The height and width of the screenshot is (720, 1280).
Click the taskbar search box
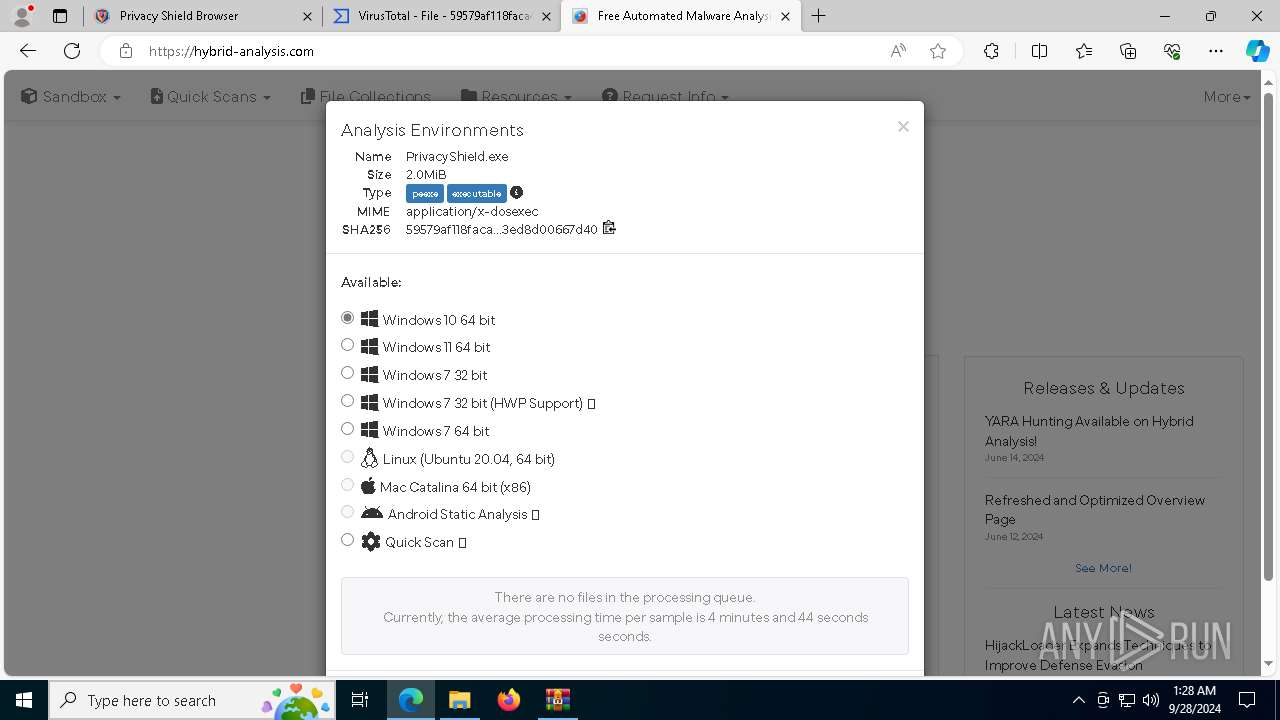pyautogui.click(x=193, y=700)
